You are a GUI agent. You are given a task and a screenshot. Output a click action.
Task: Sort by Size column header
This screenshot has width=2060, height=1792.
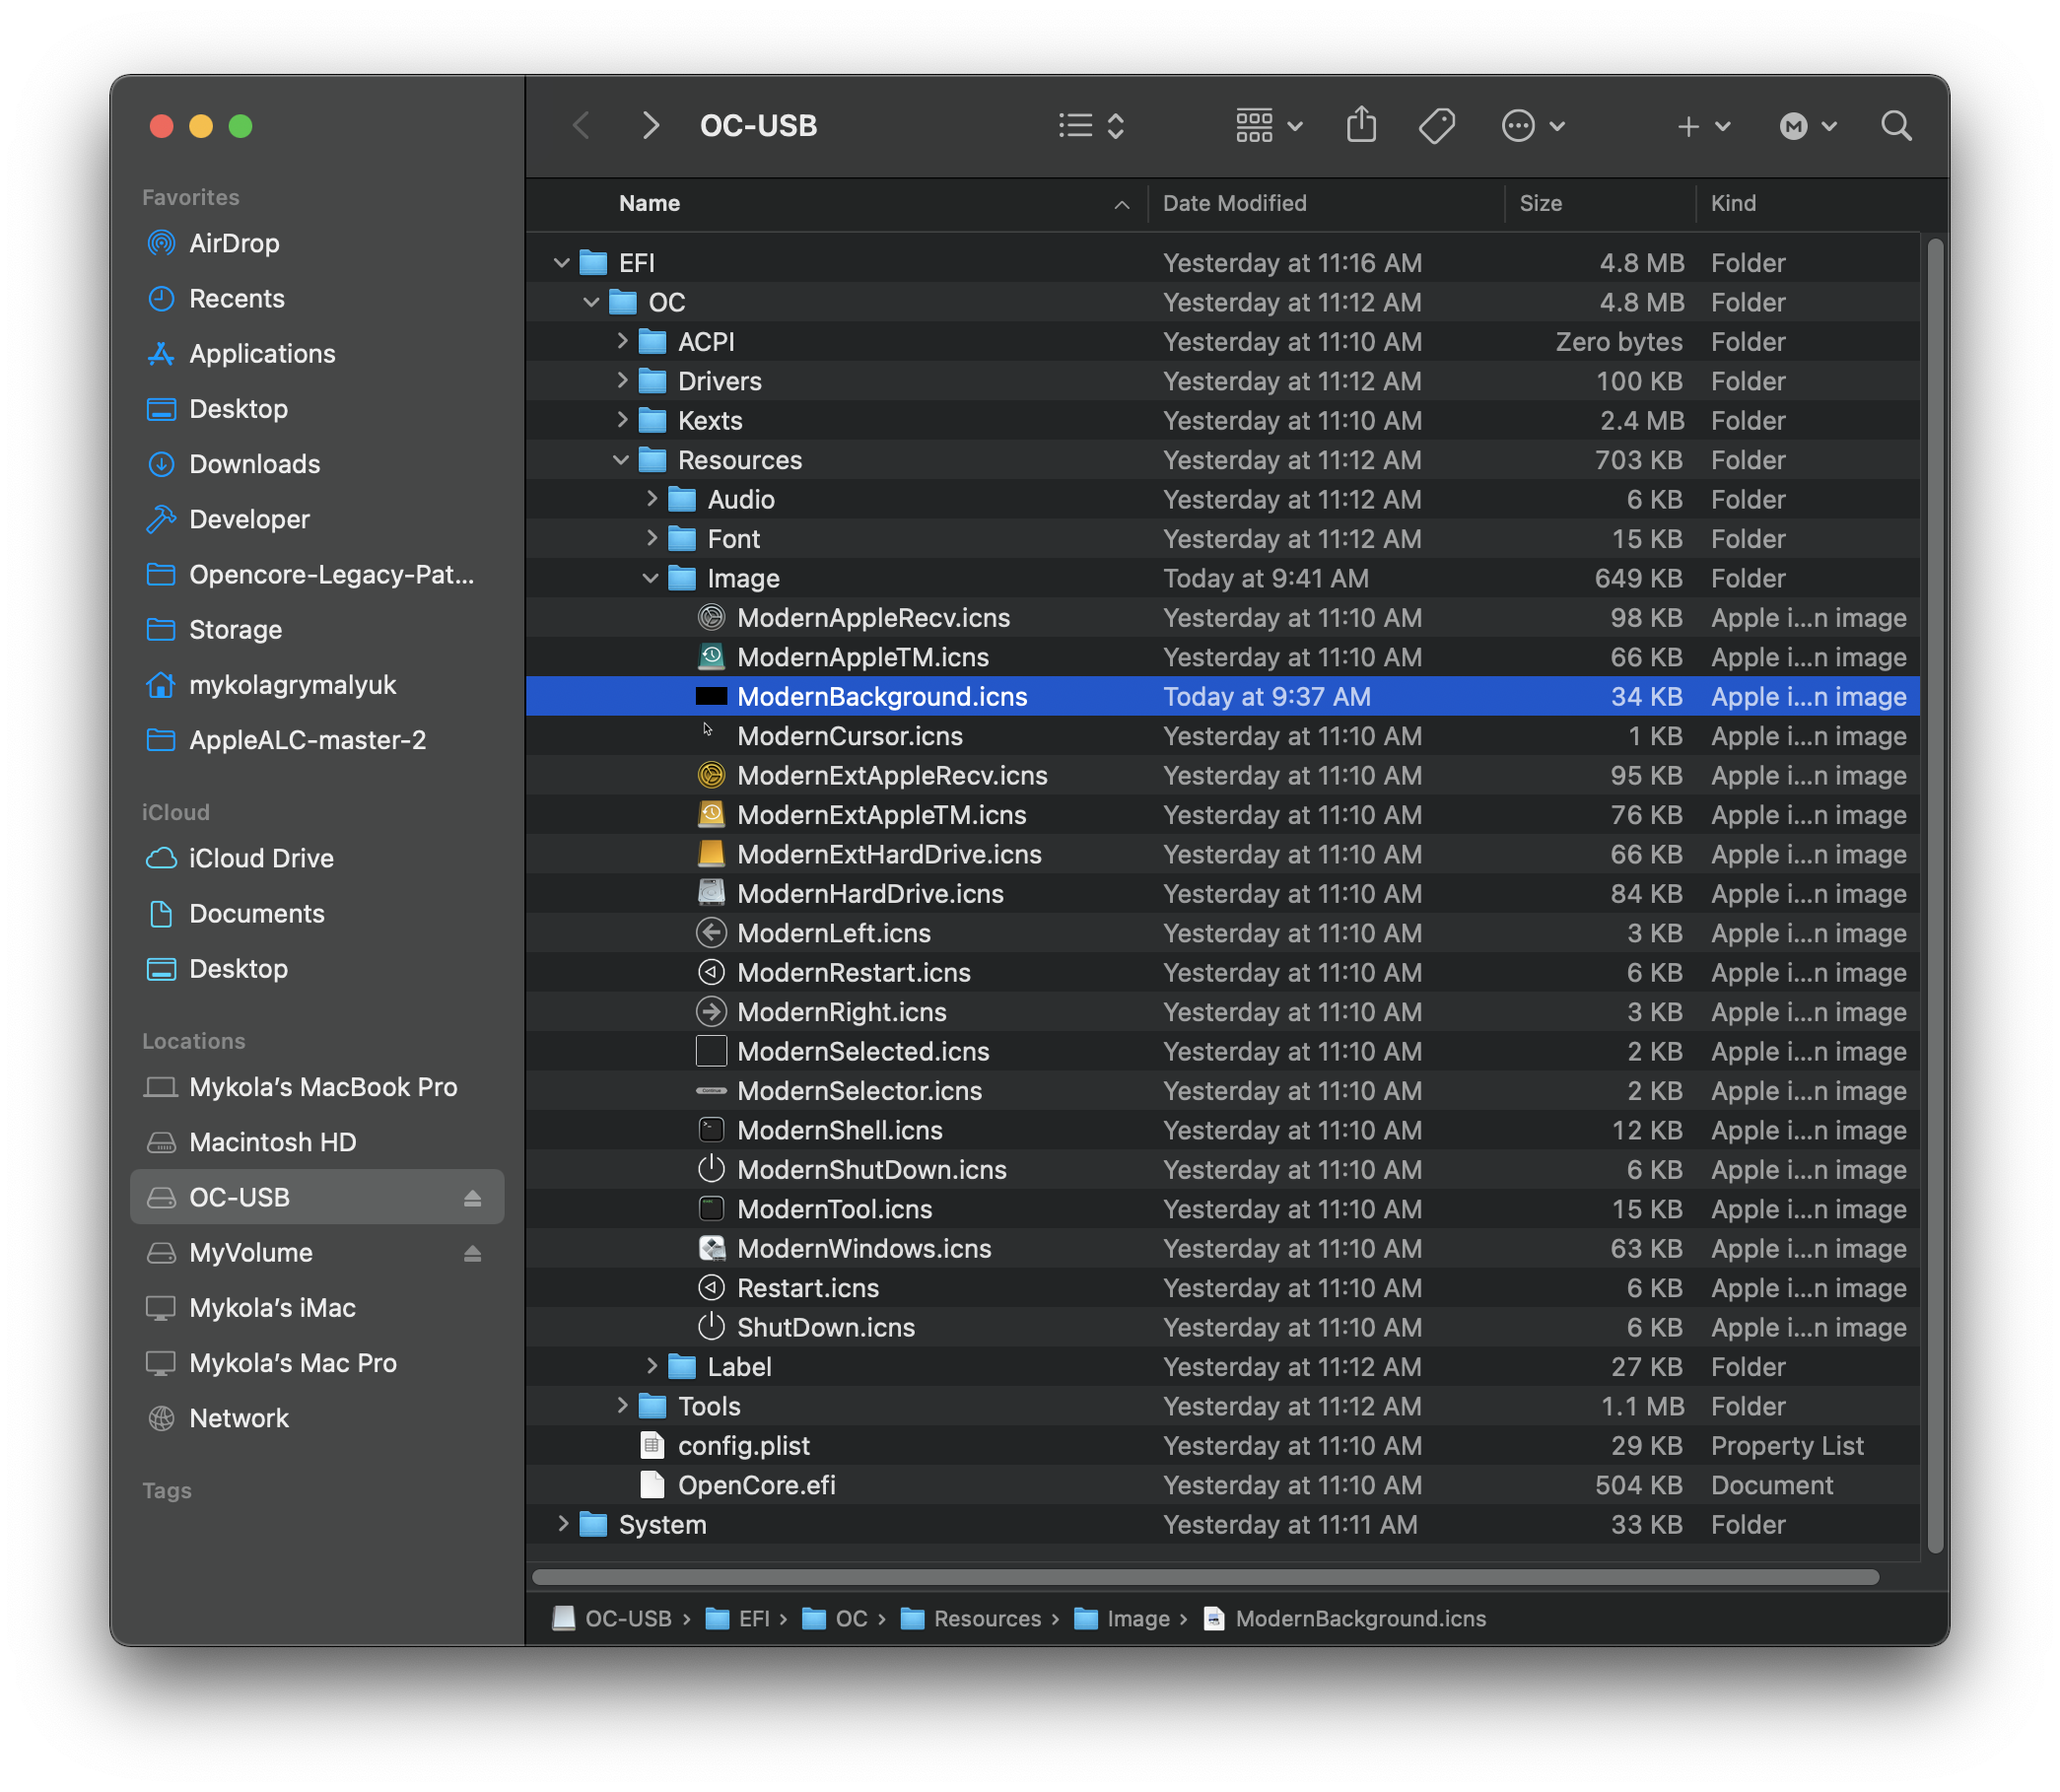click(x=1540, y=203)
